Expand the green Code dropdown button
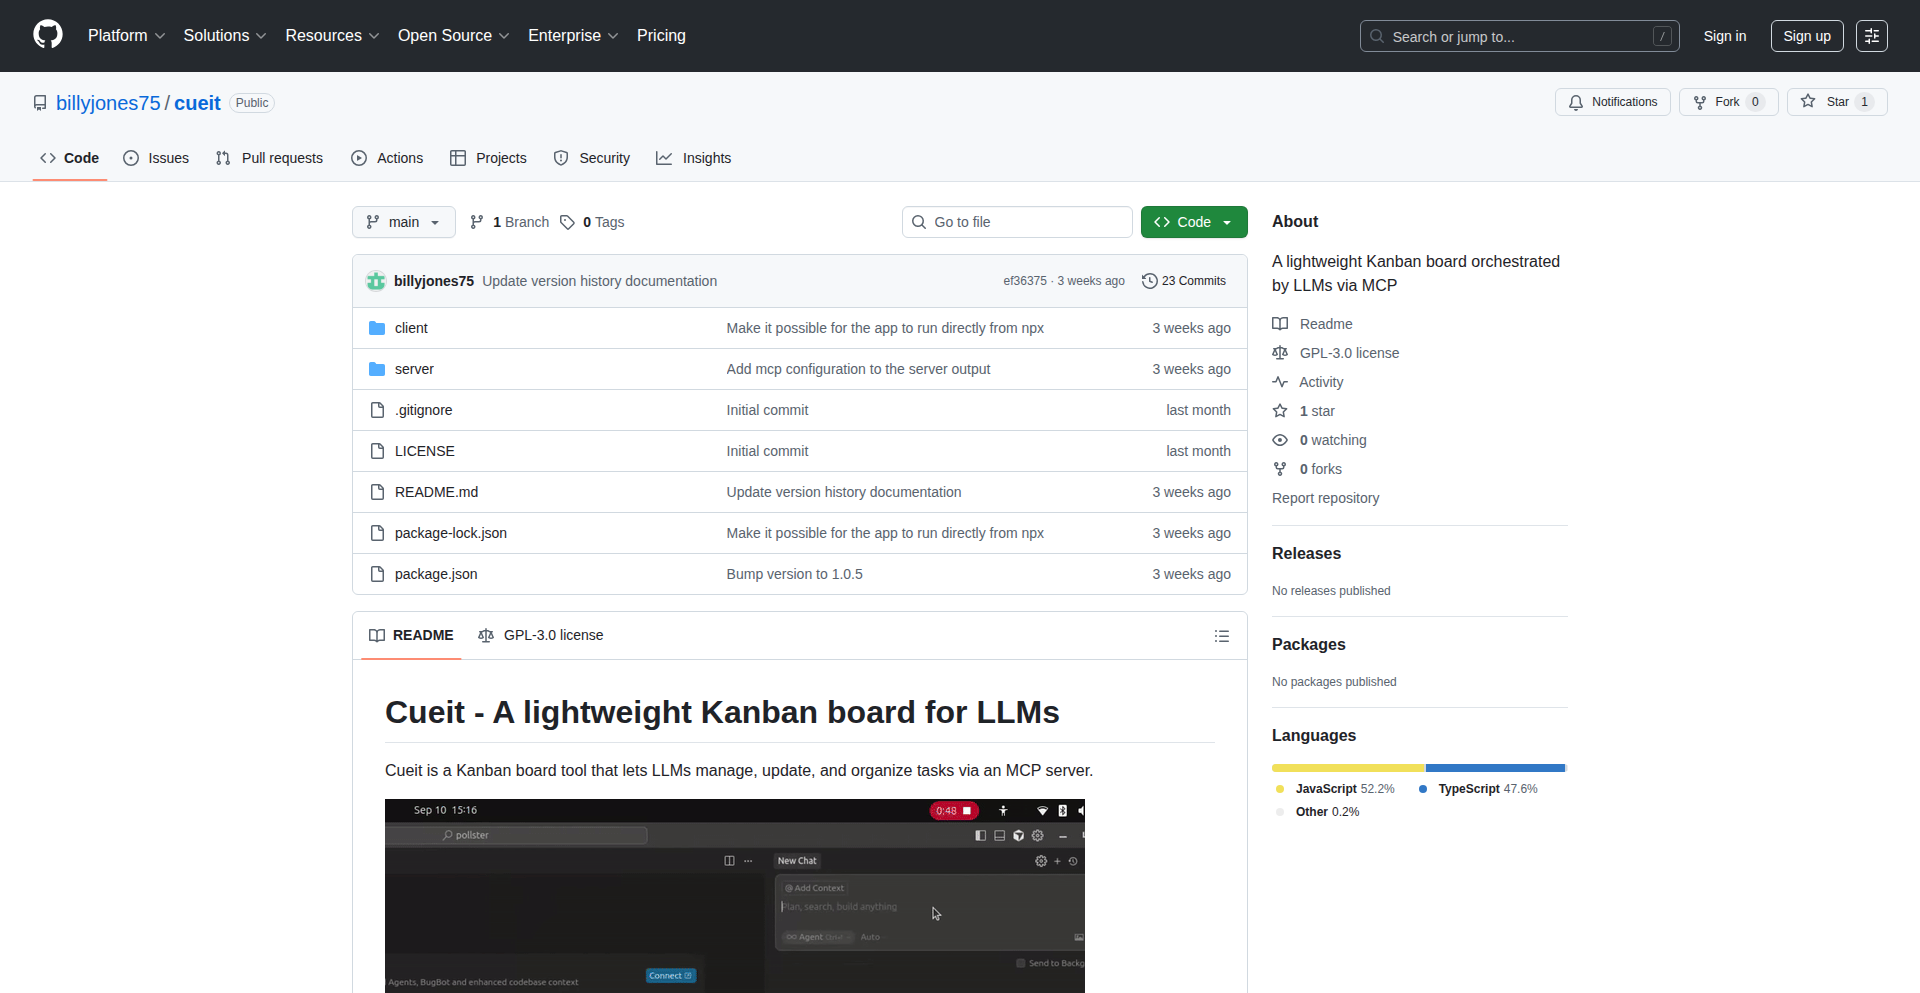Image resolution: width=1920 pixels, height=993 pixels. tap(1194, 222)
